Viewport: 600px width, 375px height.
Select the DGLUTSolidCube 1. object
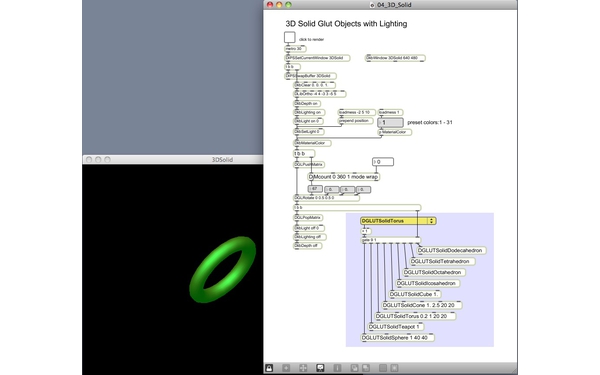415,294
